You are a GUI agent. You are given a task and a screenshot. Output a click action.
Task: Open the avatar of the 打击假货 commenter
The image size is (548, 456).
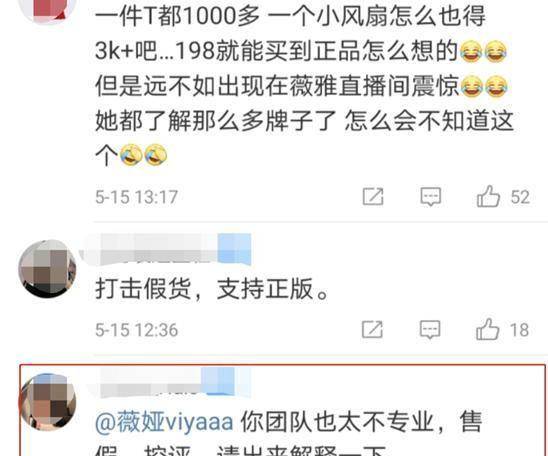(48, 269)
